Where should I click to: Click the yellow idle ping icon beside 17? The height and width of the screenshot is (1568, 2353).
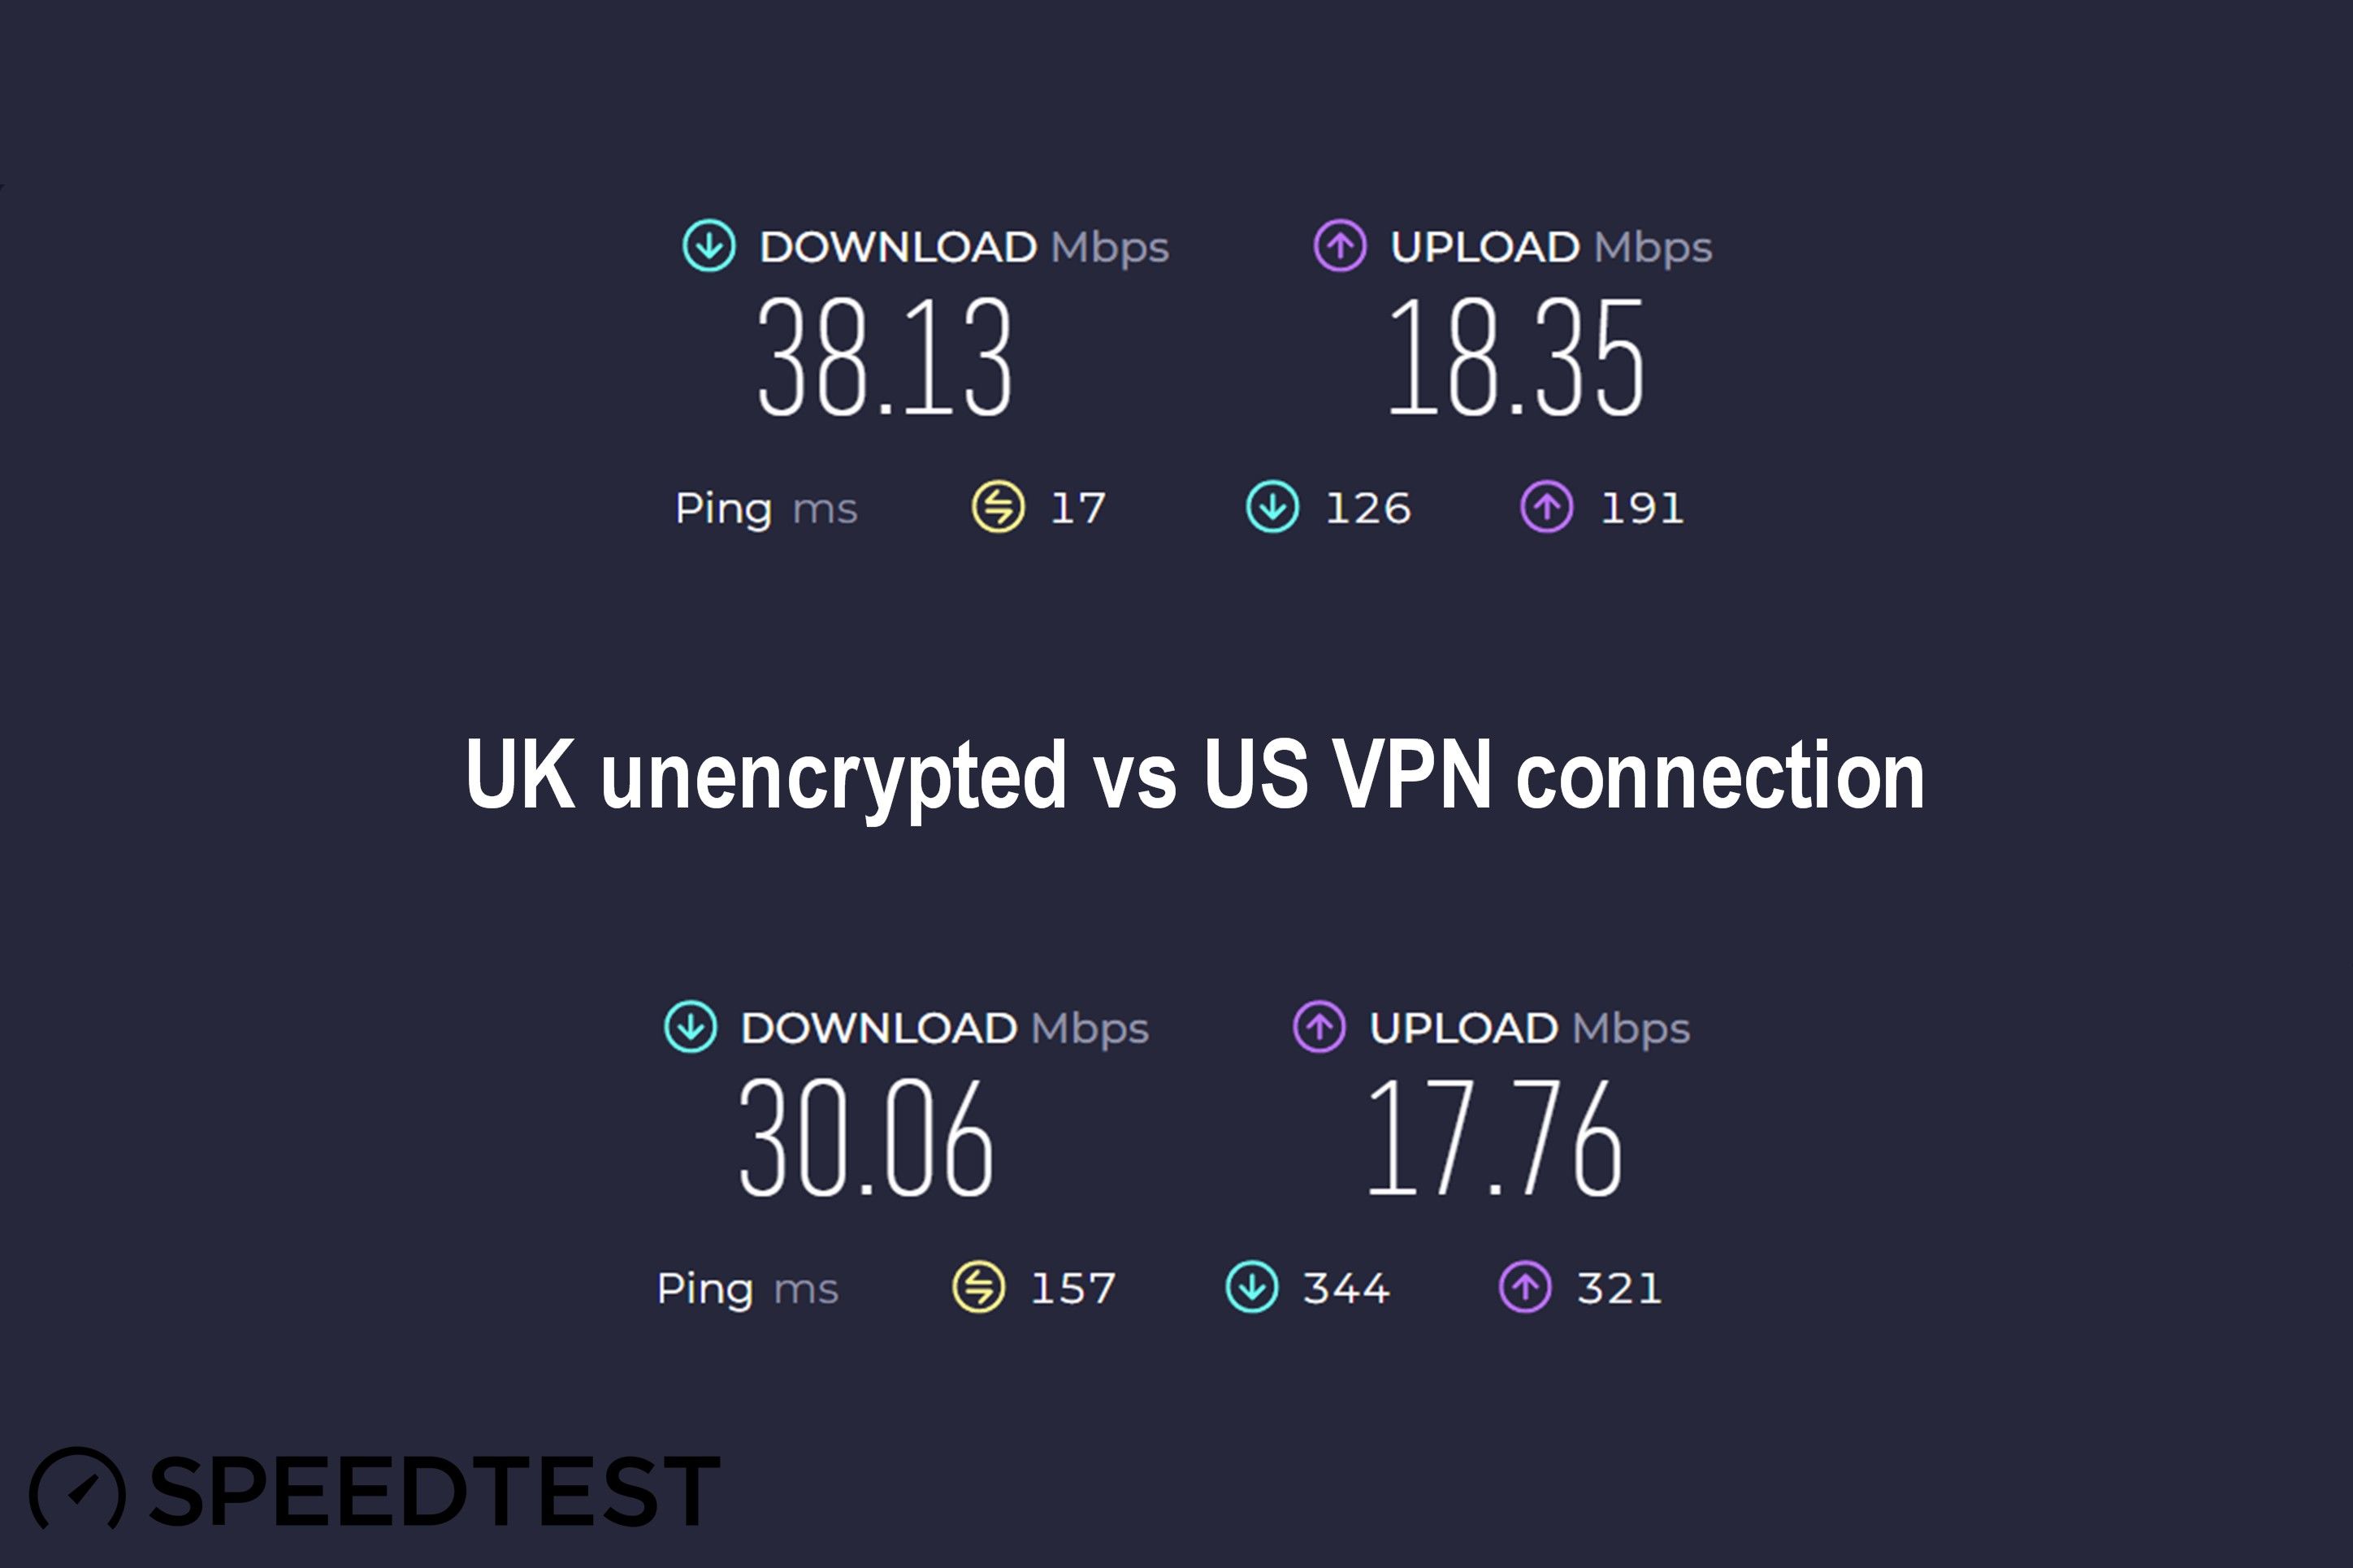(x=998, y=507)
